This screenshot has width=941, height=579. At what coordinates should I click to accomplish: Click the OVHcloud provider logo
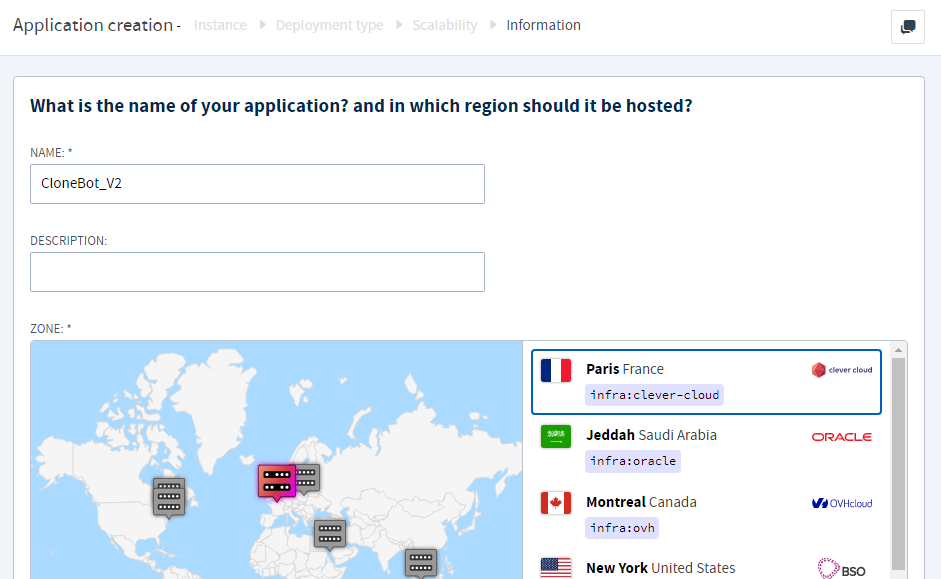[841, 503]
